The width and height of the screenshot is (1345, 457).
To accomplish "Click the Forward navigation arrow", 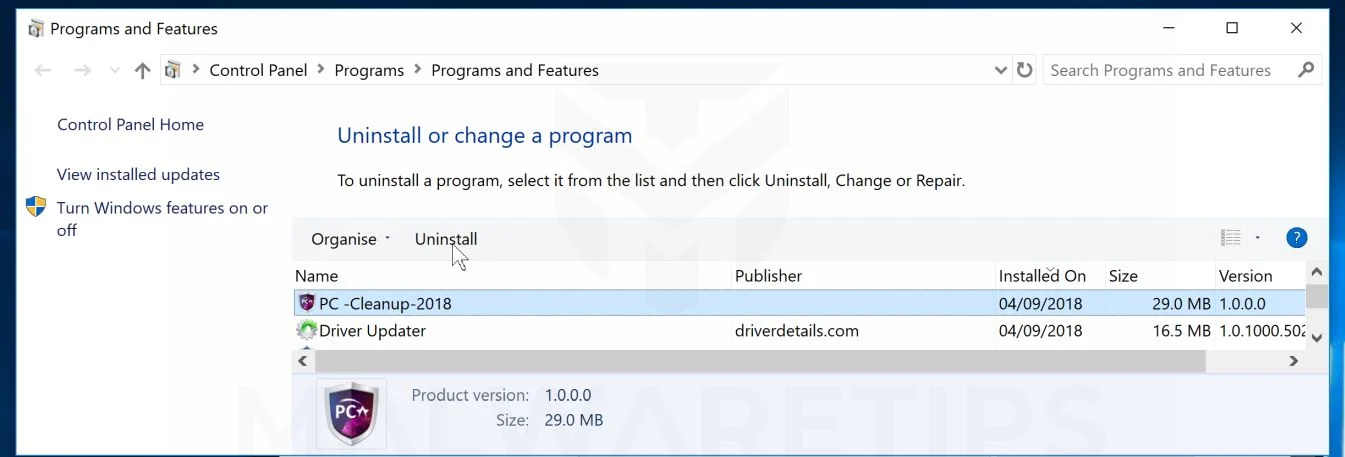I will [x=83, y=71].
